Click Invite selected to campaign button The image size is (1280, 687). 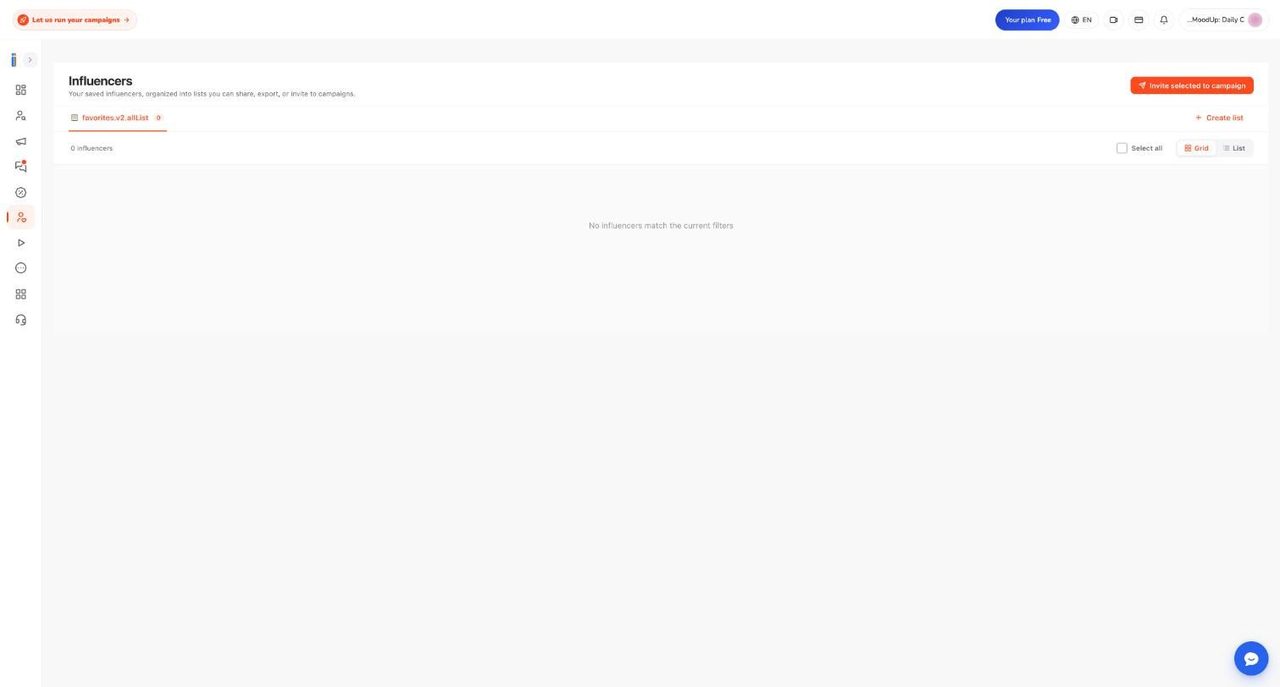tap(1192, 86)
